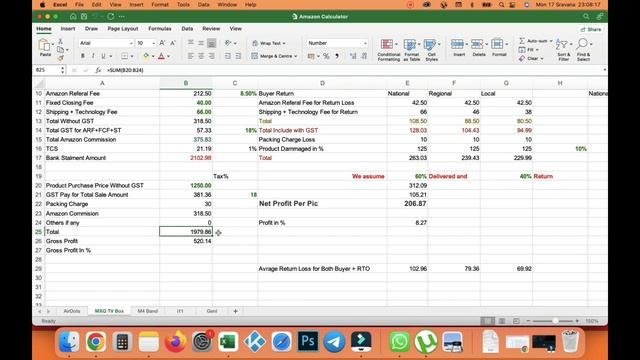Click the text orientation icon
The width and height of the screenshot is (640, 360).
[228, 43]
